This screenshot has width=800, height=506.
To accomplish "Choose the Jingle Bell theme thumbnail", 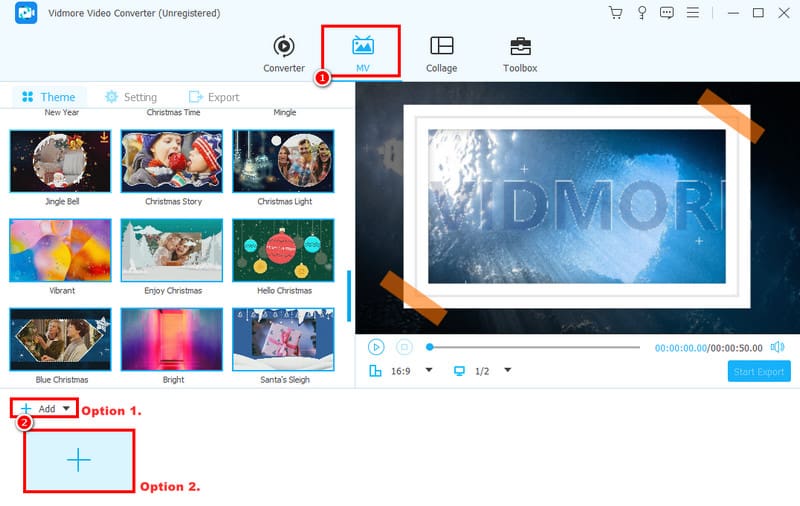I will click(x=60, y=161).
